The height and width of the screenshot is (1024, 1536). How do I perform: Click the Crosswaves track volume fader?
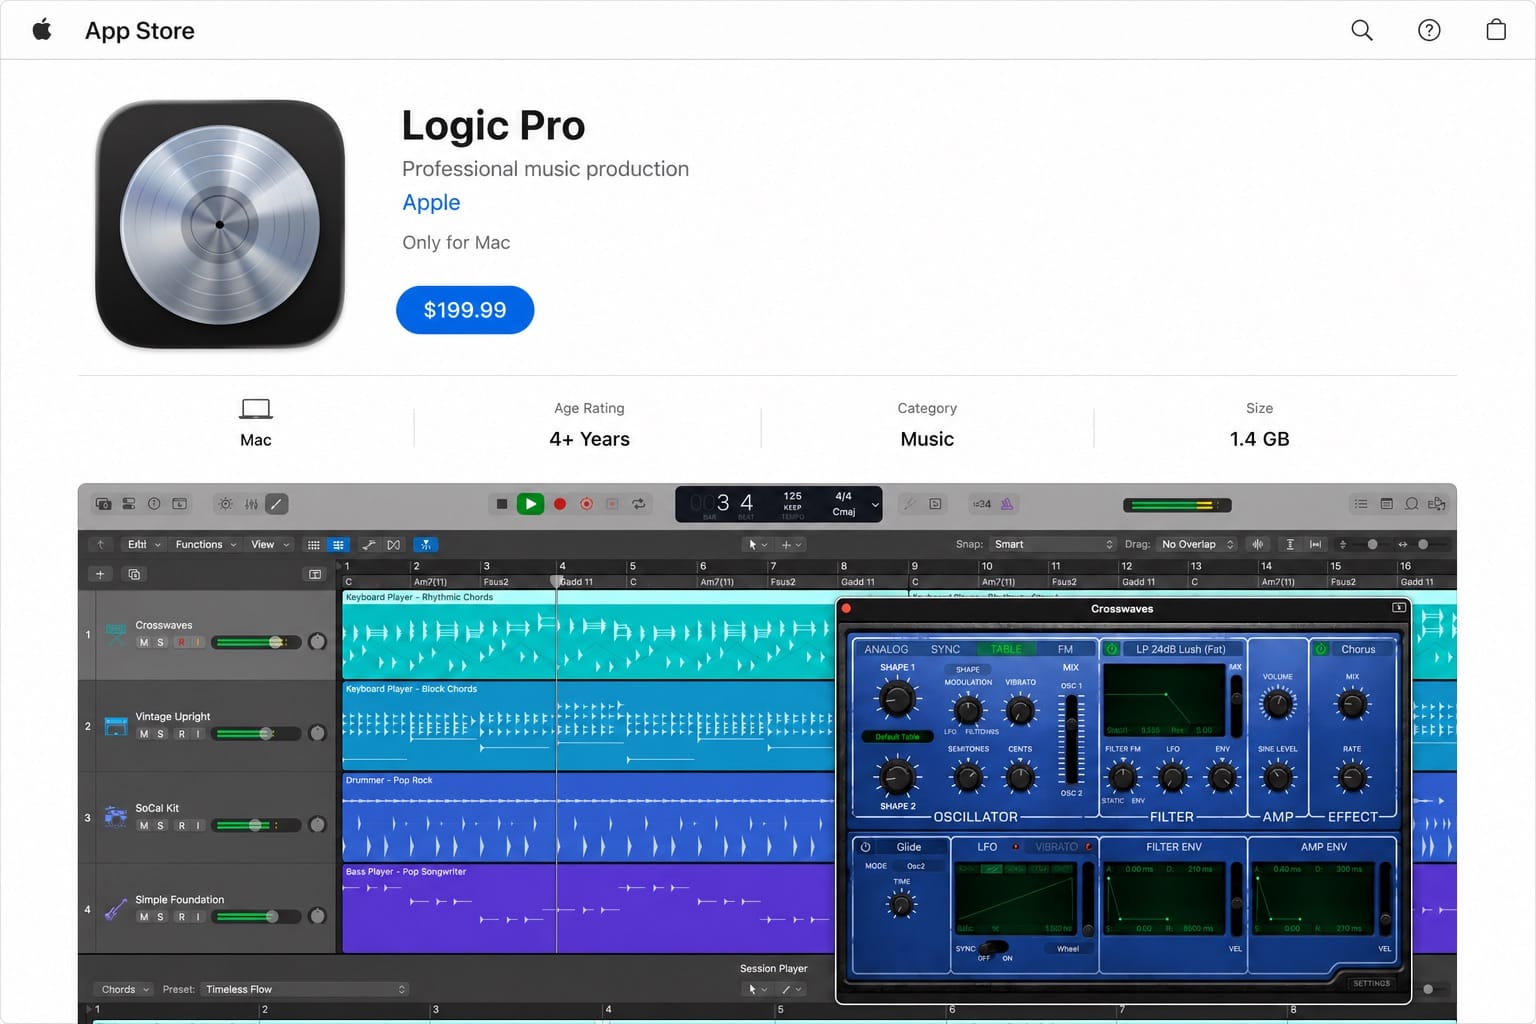[x=256, y=642]
